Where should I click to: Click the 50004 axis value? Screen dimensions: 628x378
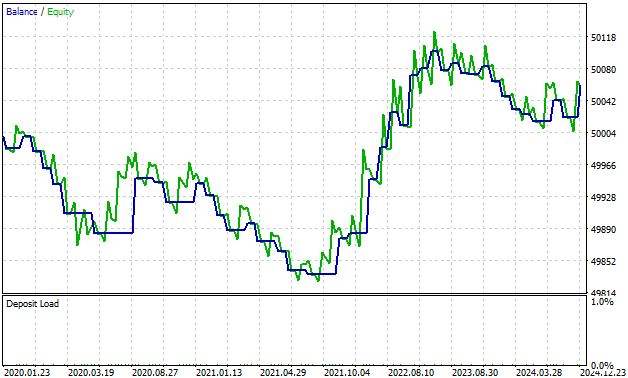[604, 133]
